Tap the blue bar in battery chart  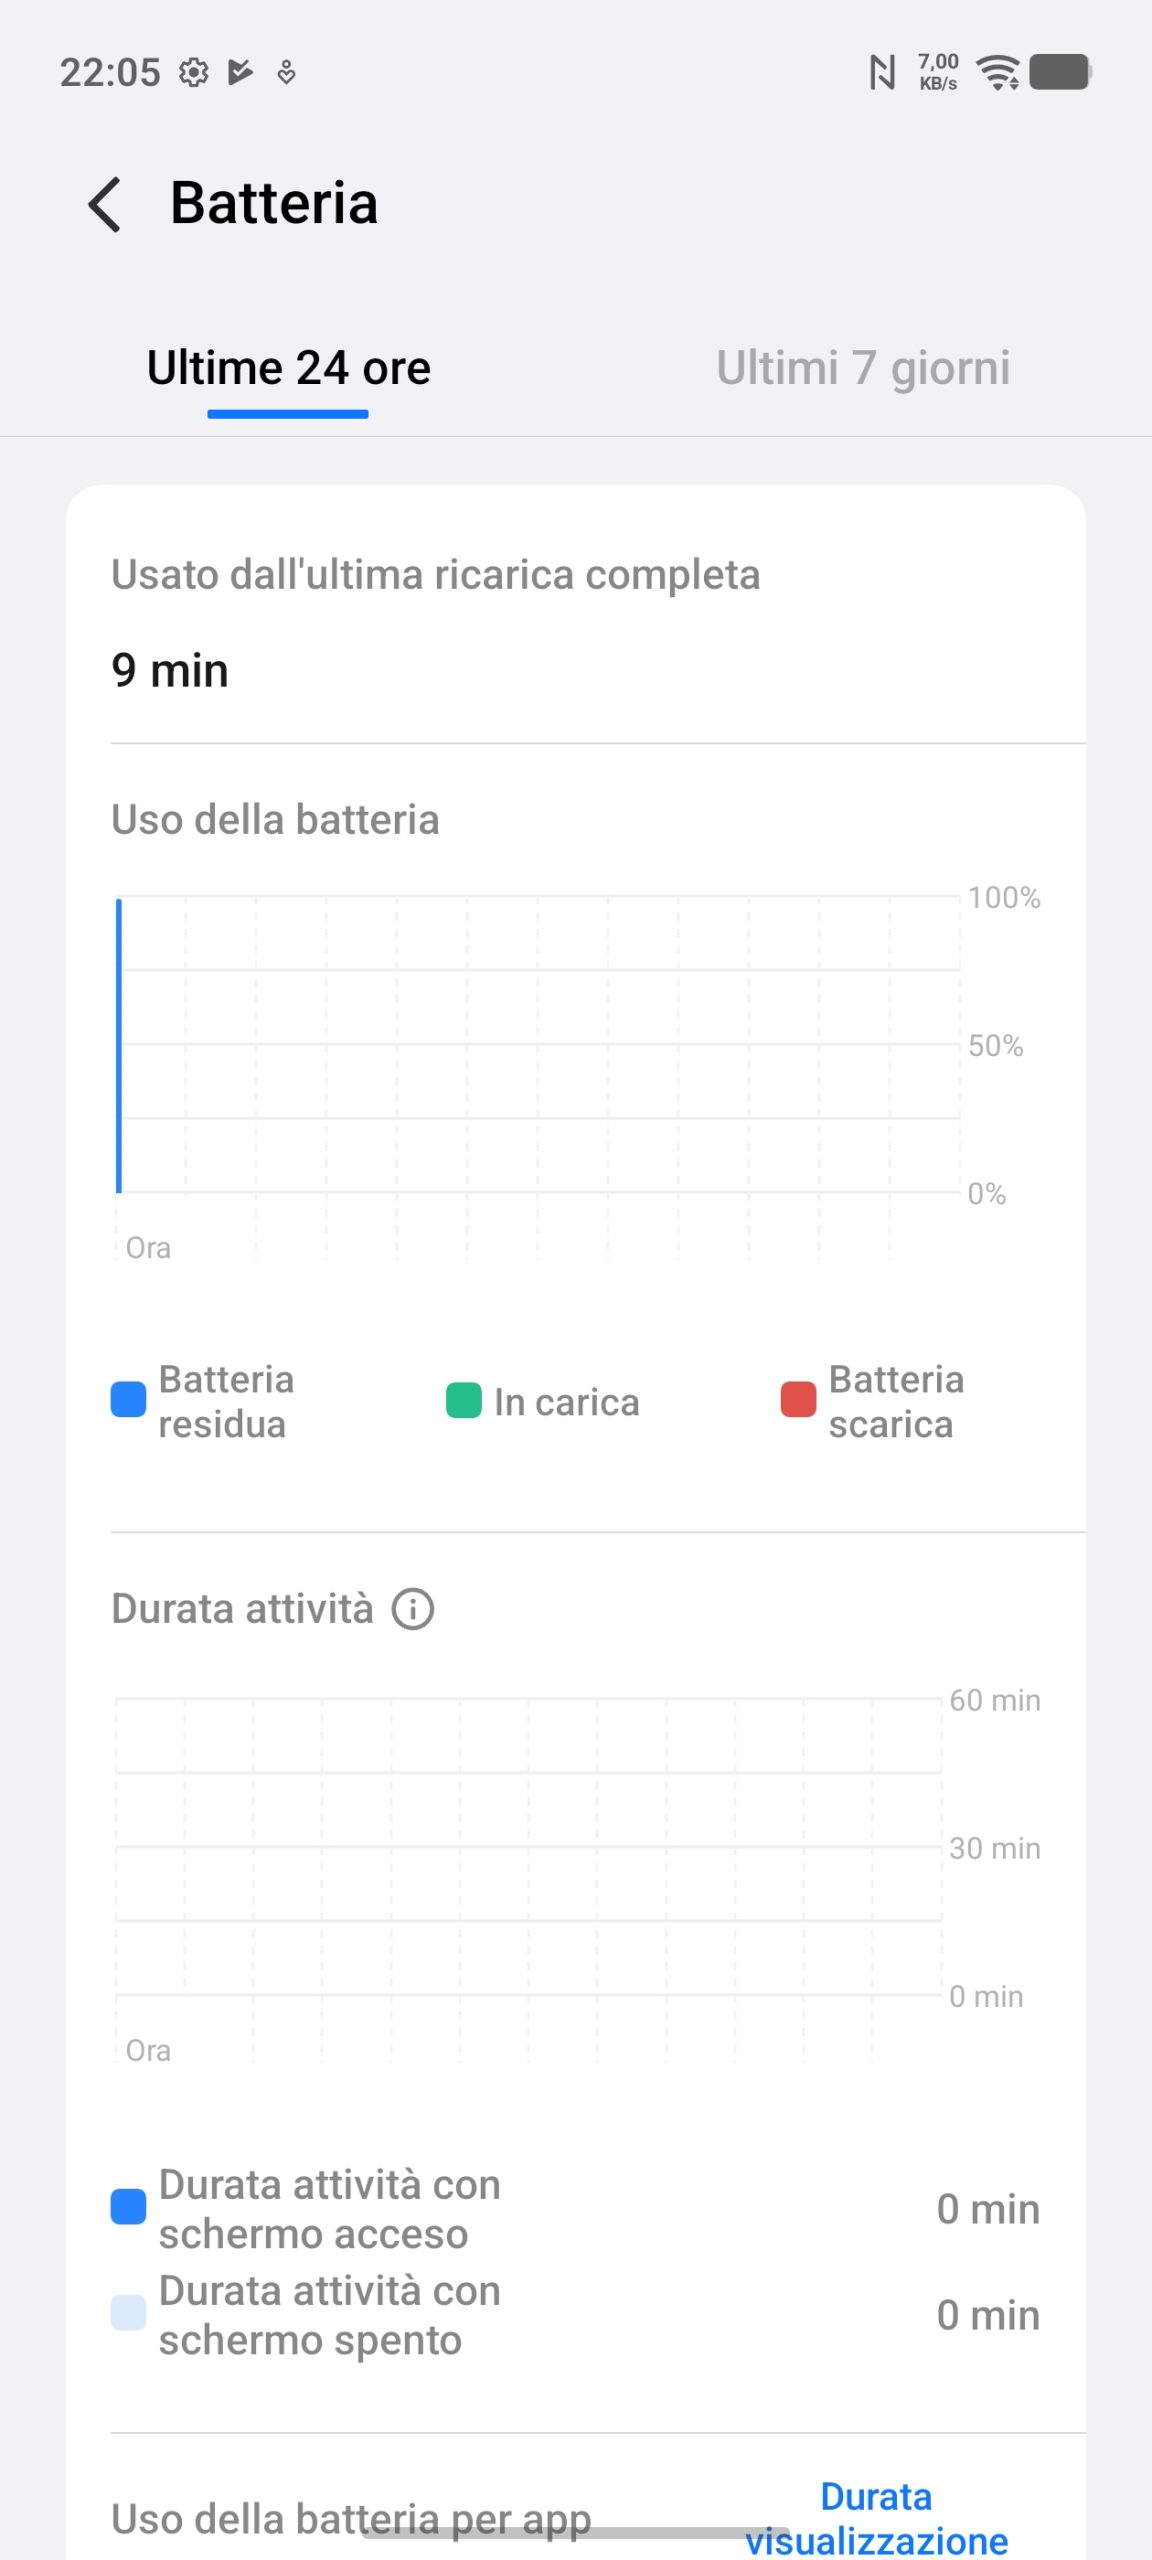point(119,1045)
